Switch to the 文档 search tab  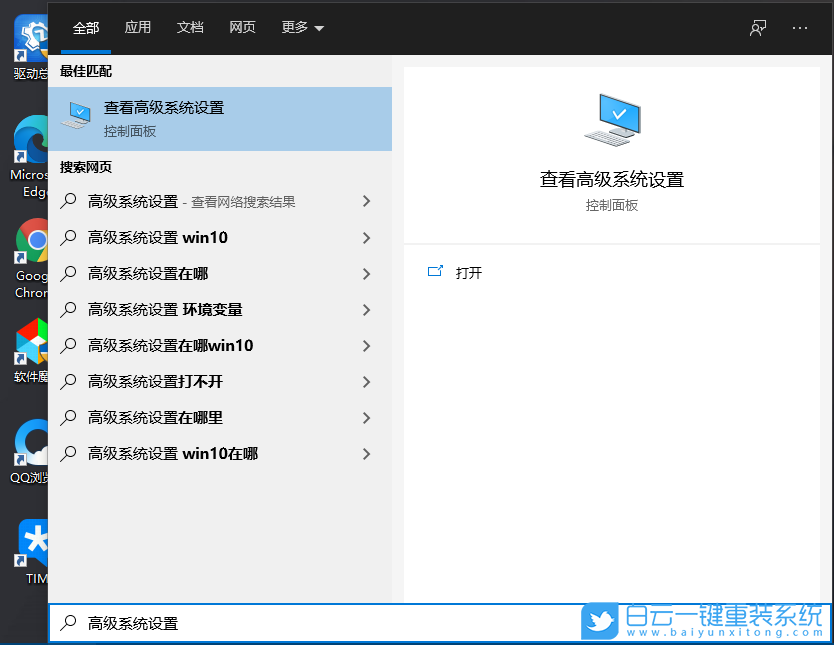click(x=190, y=28)
